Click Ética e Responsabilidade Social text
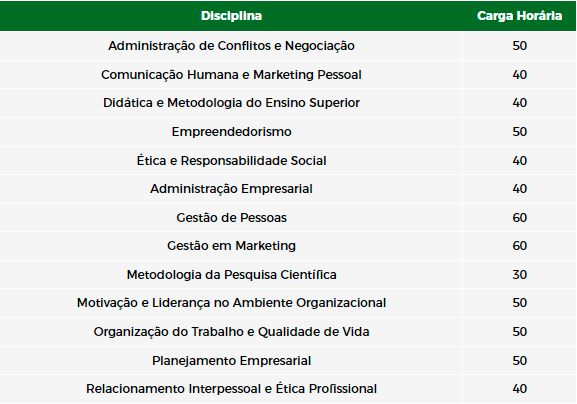 [231, 161]
